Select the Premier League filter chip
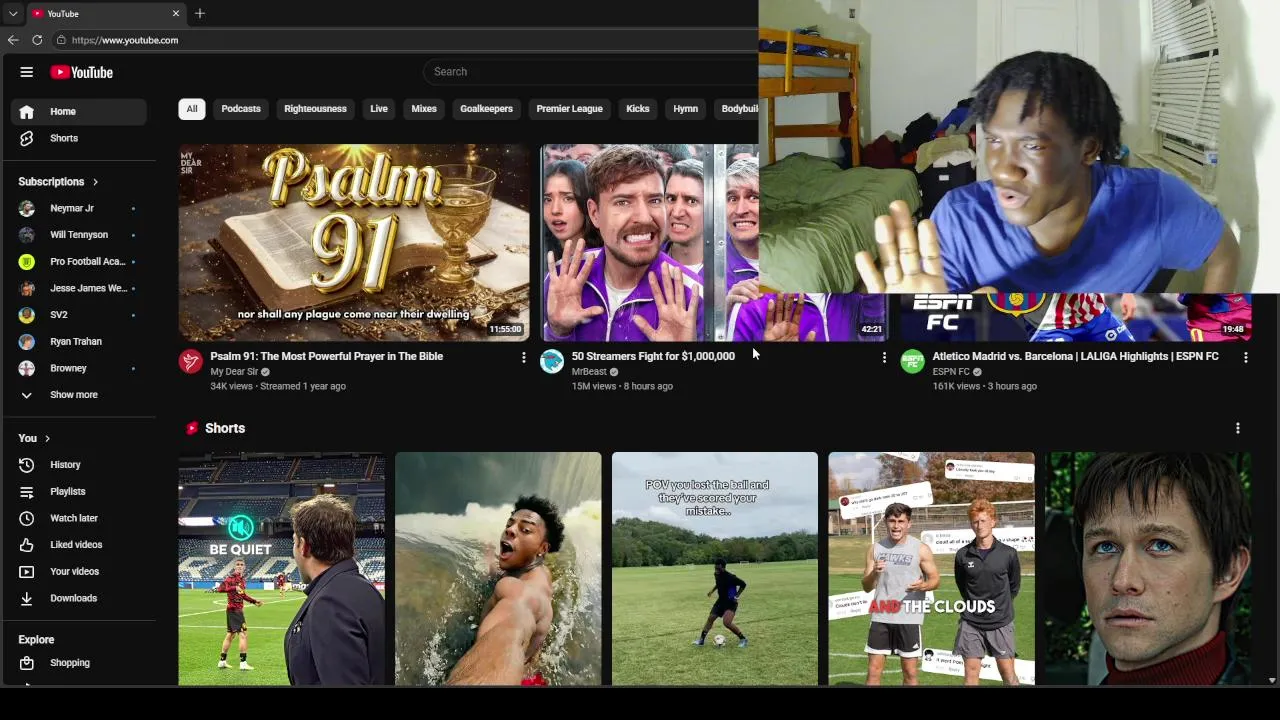Image resolution: width=1280 pixels, height=720 pixels. [x=570, y=109]
